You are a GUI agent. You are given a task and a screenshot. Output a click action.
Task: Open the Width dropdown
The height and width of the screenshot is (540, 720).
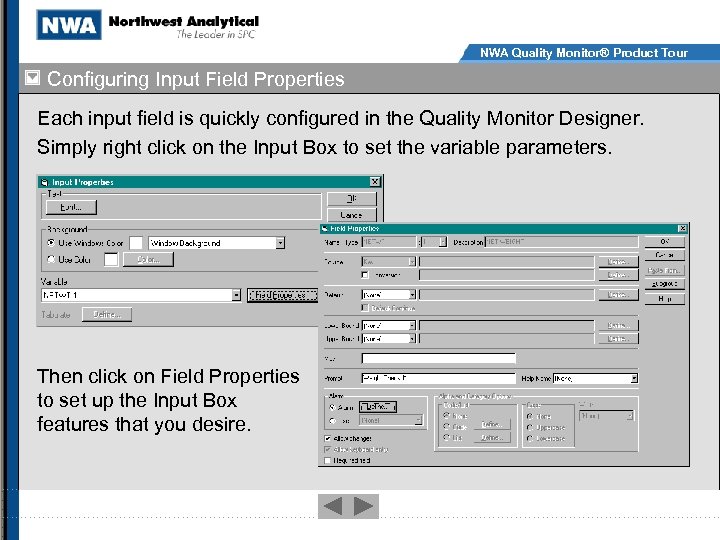click(x=630, y=416)
